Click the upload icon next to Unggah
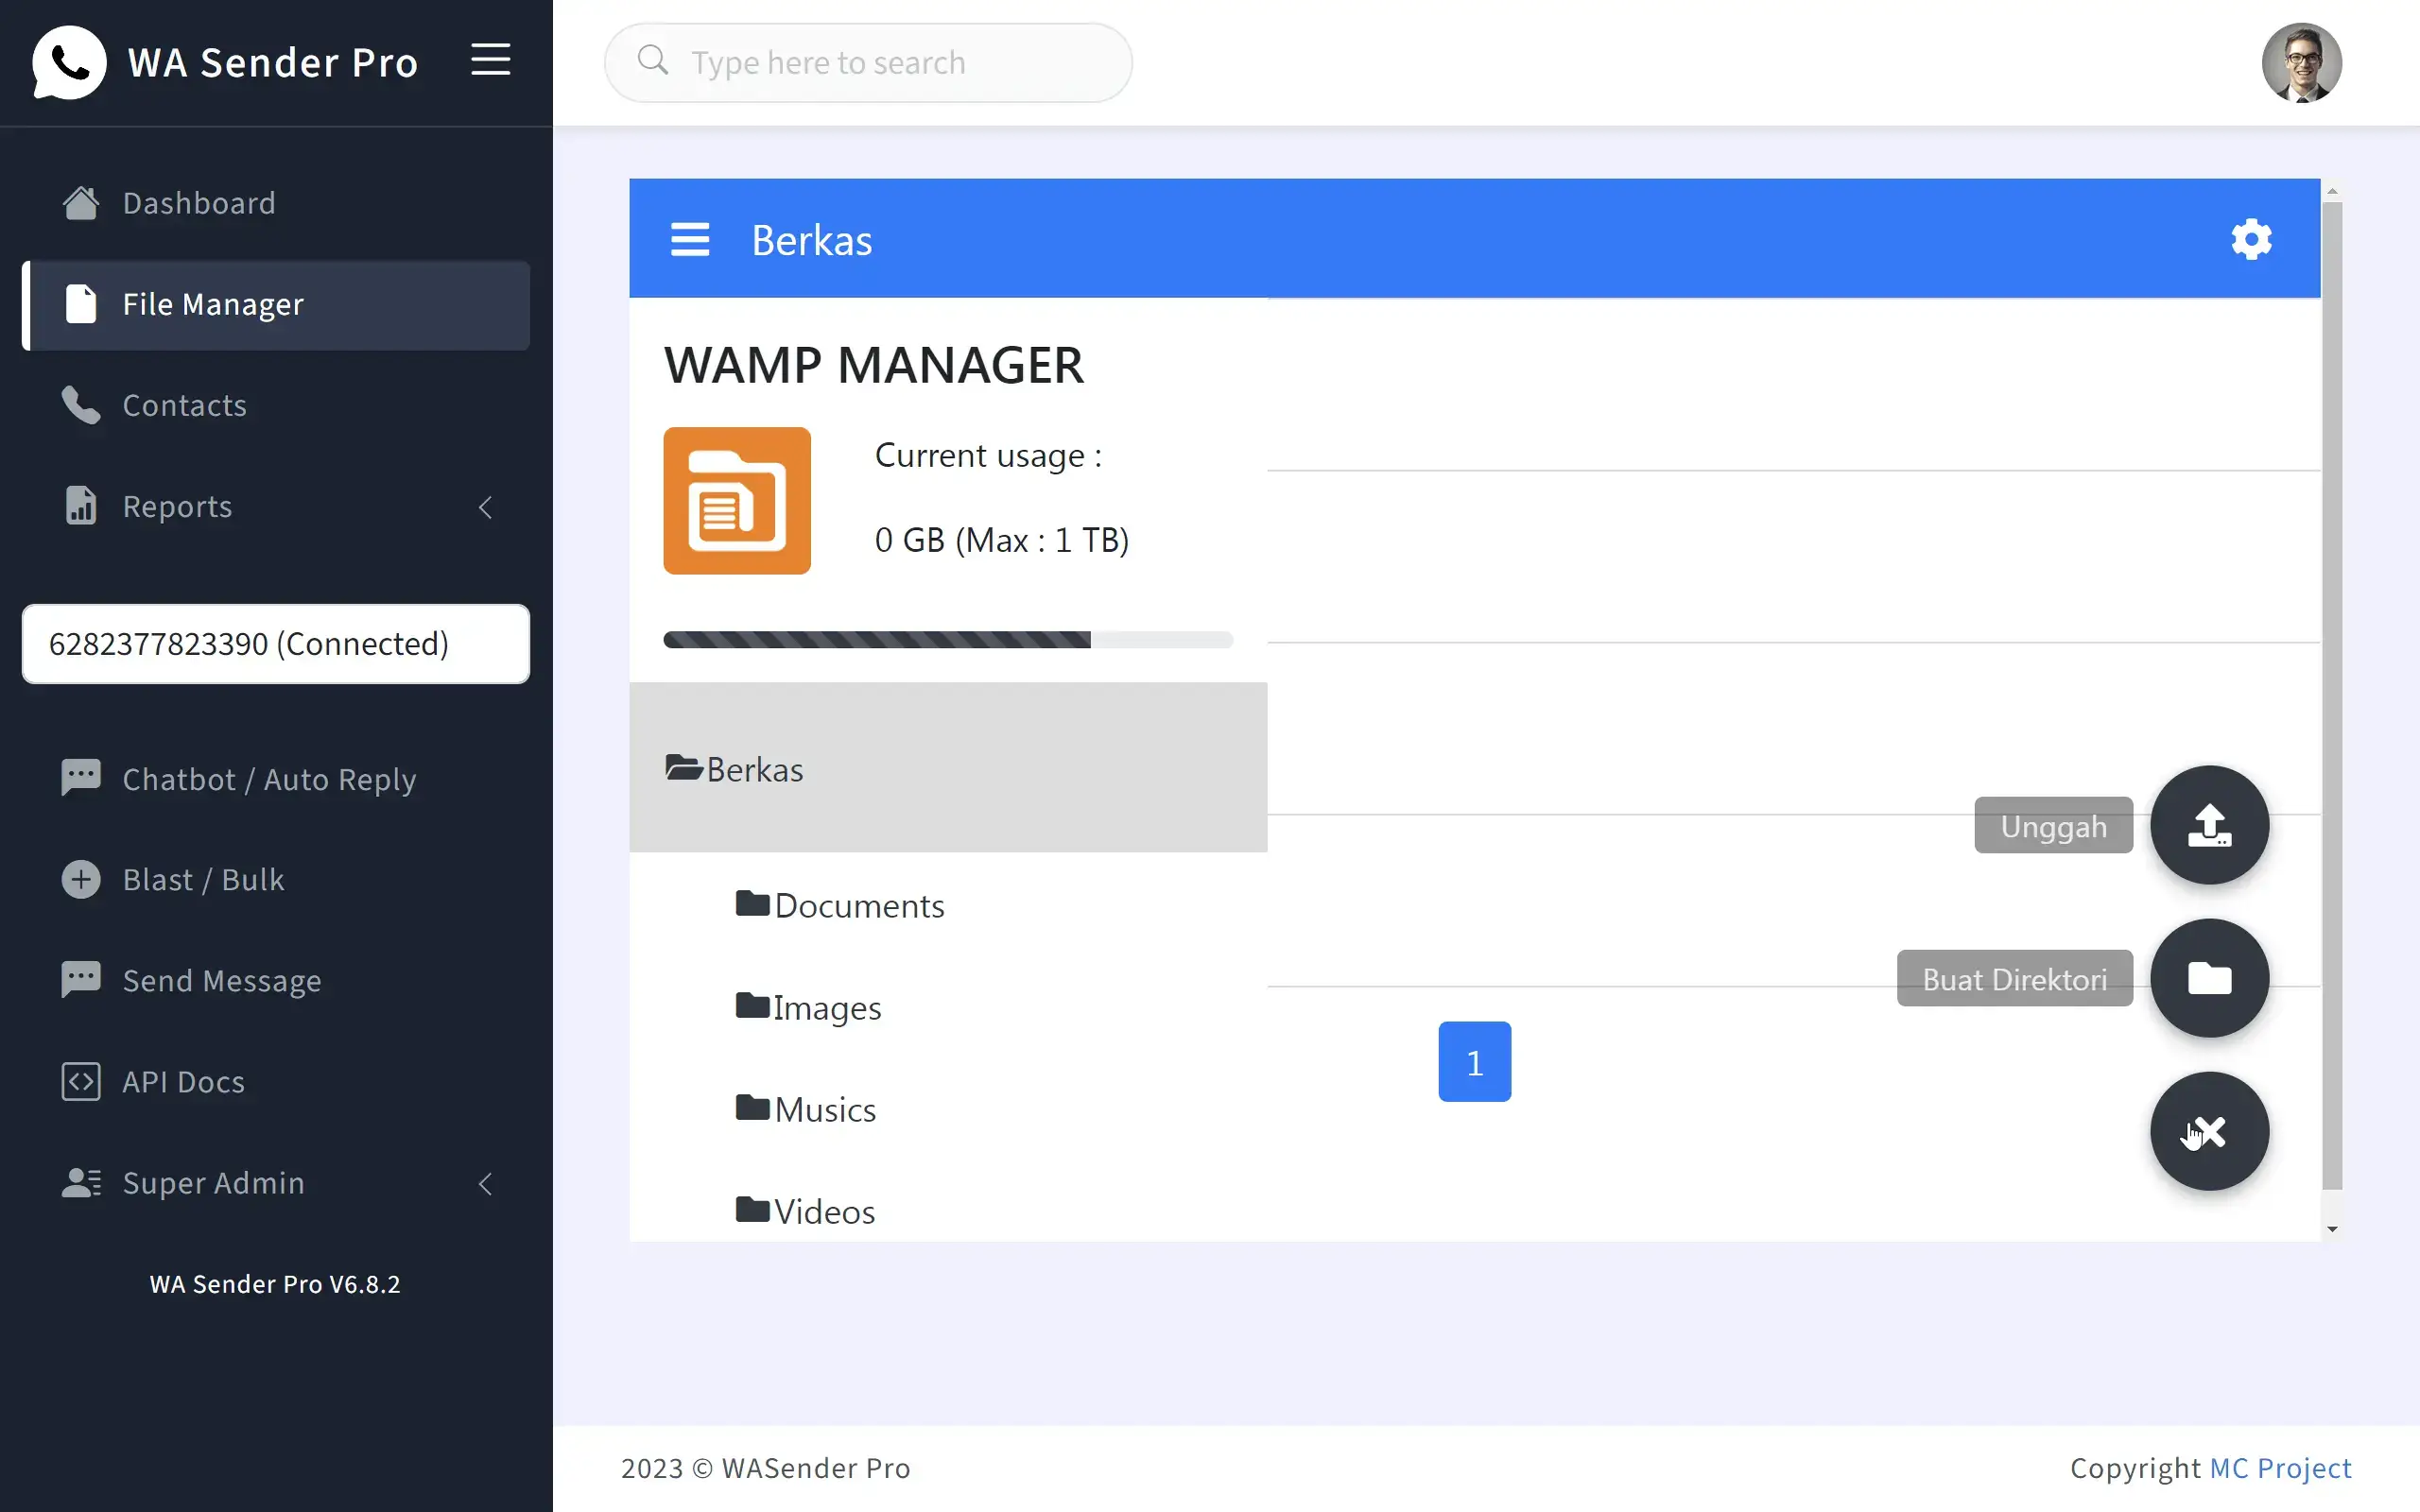The image size is (2420, 1512). click(x=2209, y=825)
